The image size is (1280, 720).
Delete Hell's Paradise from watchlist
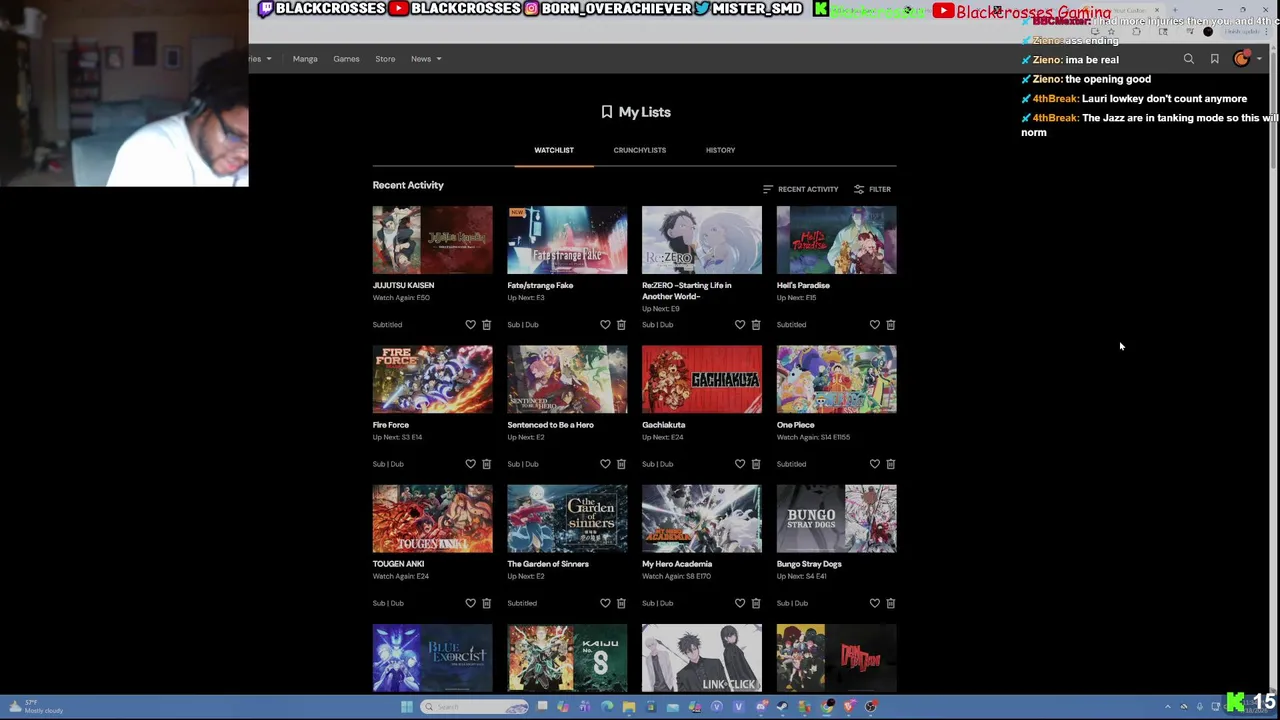891,325
